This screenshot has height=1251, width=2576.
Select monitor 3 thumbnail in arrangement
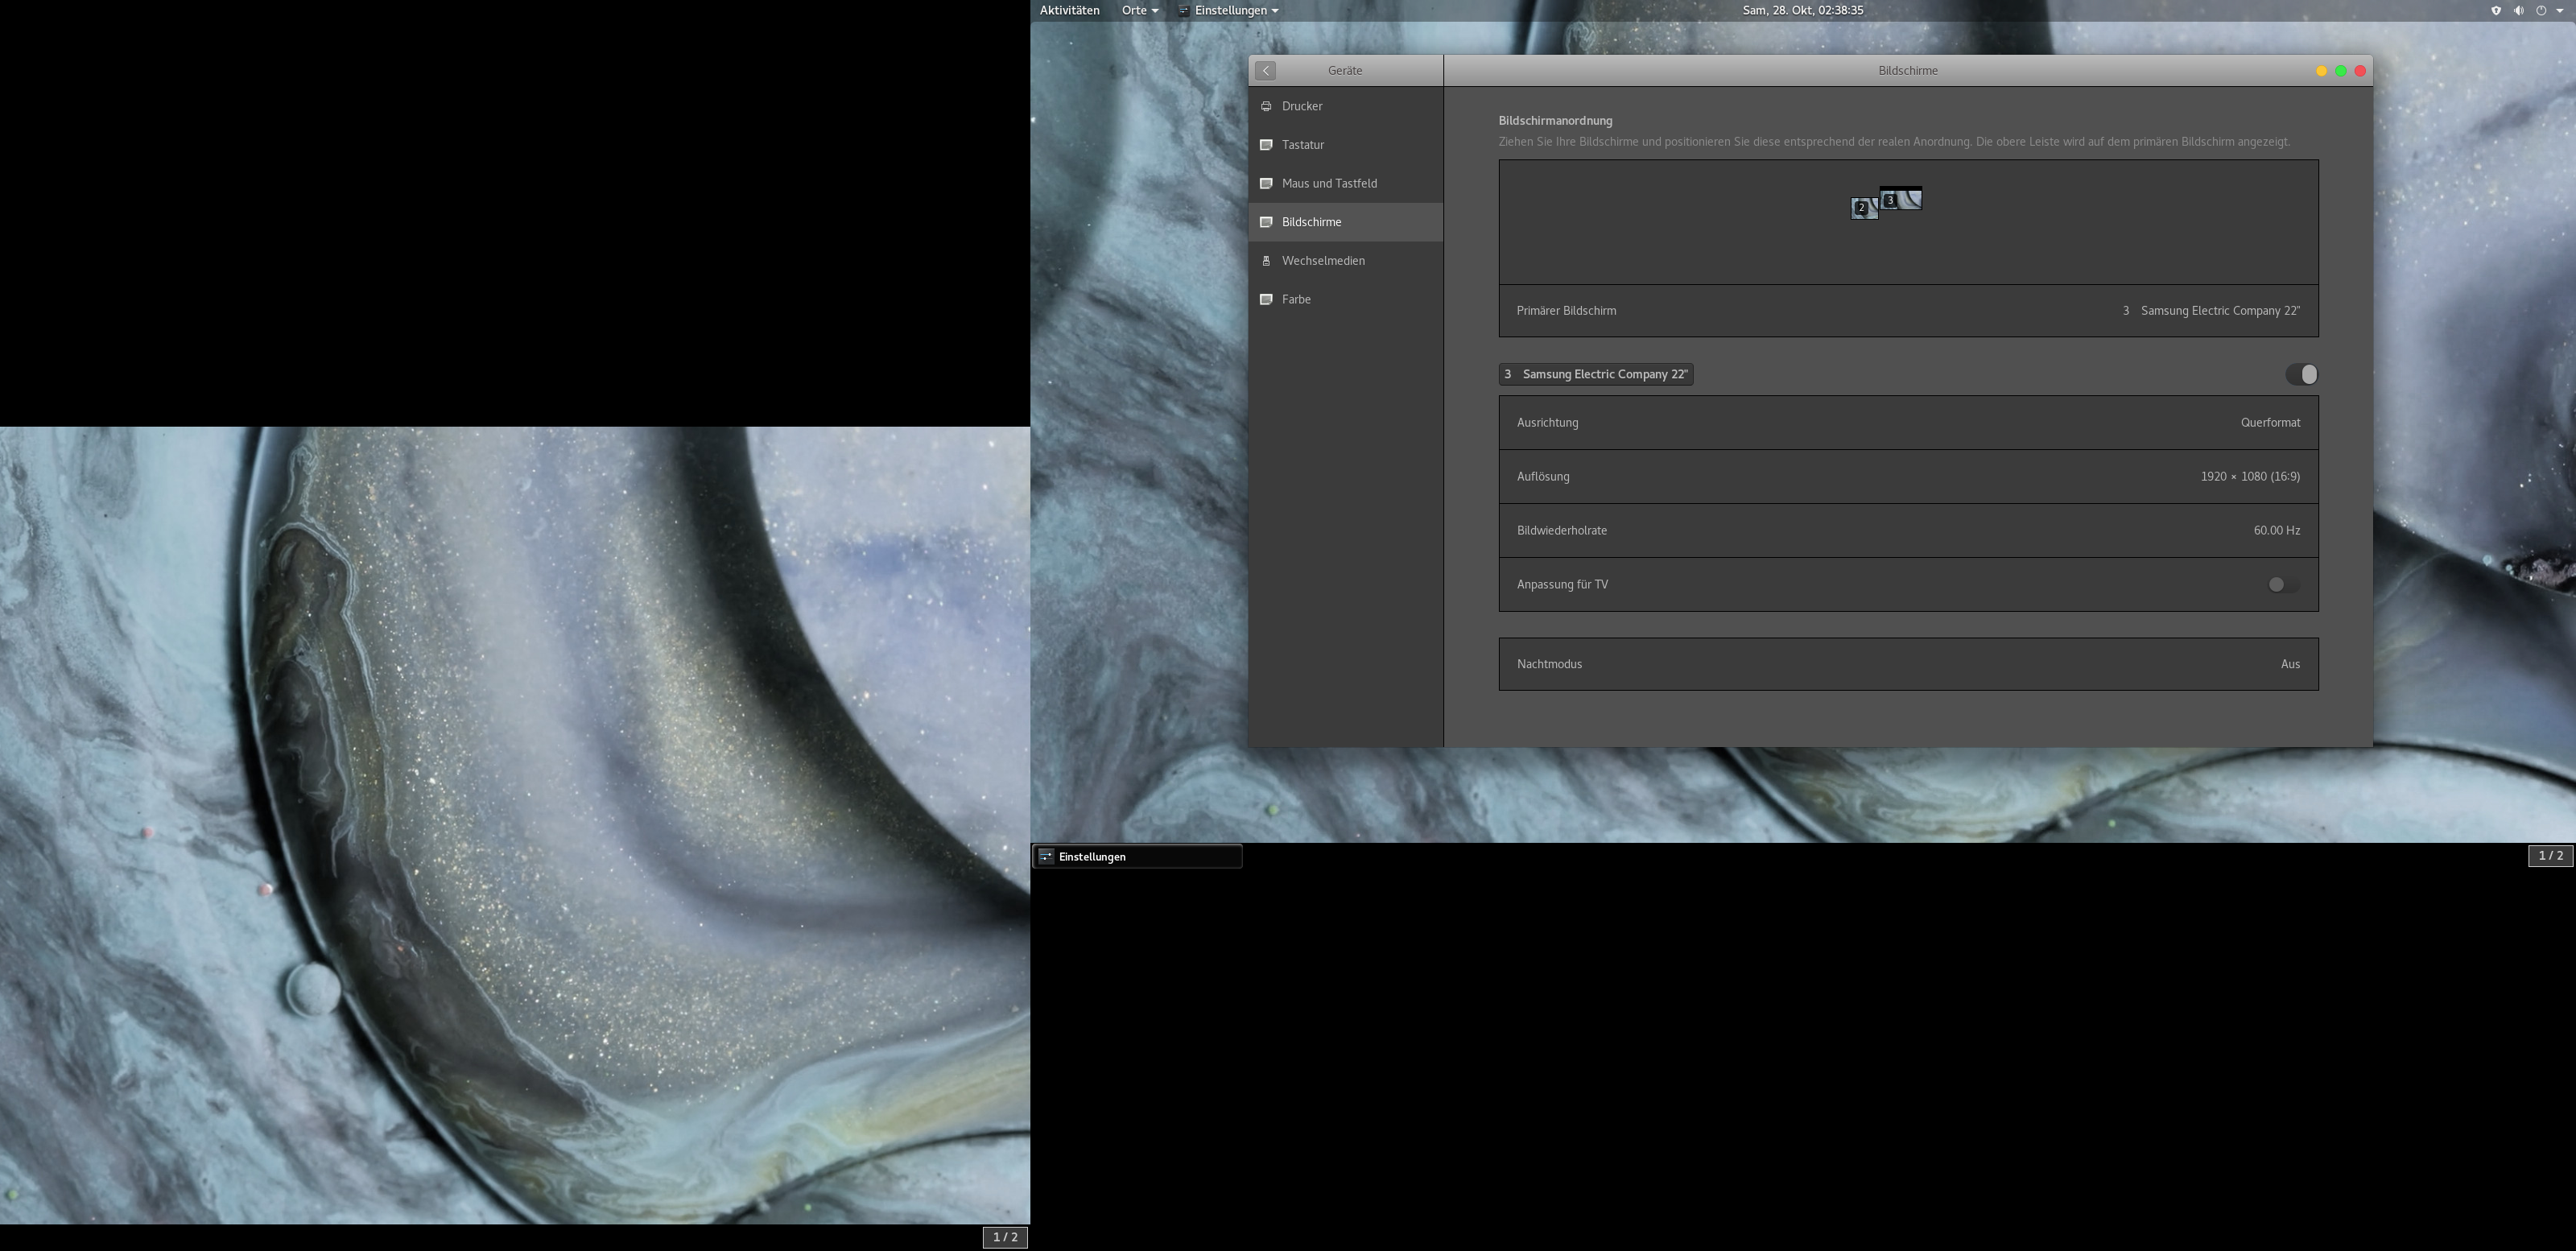coord(1902,198)
